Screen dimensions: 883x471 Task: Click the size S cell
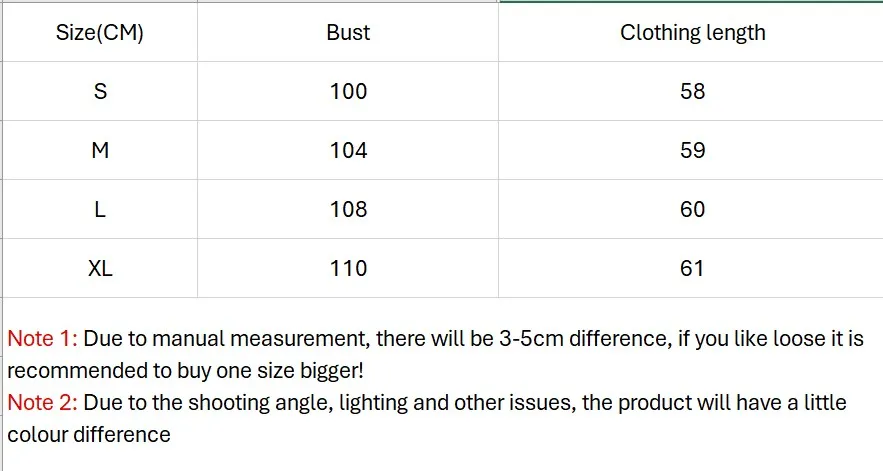[x=100, y=91]
